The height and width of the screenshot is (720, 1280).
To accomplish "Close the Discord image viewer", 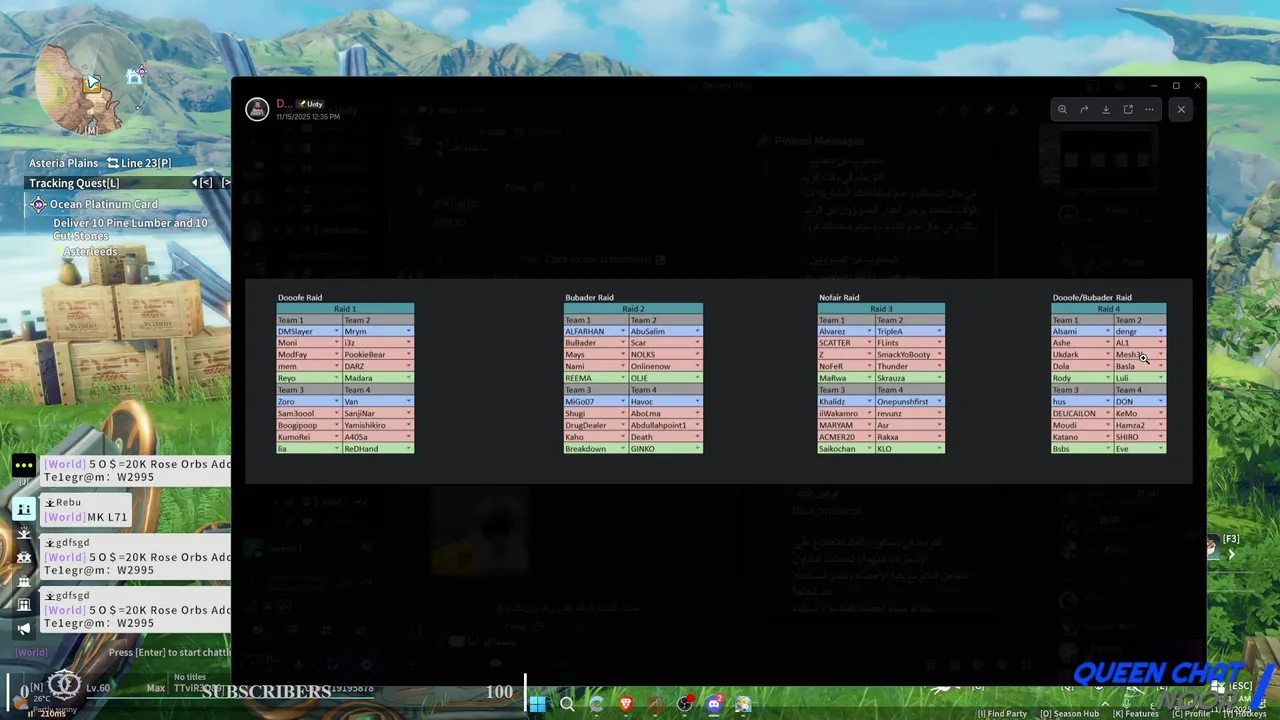I will [1181, 109].
